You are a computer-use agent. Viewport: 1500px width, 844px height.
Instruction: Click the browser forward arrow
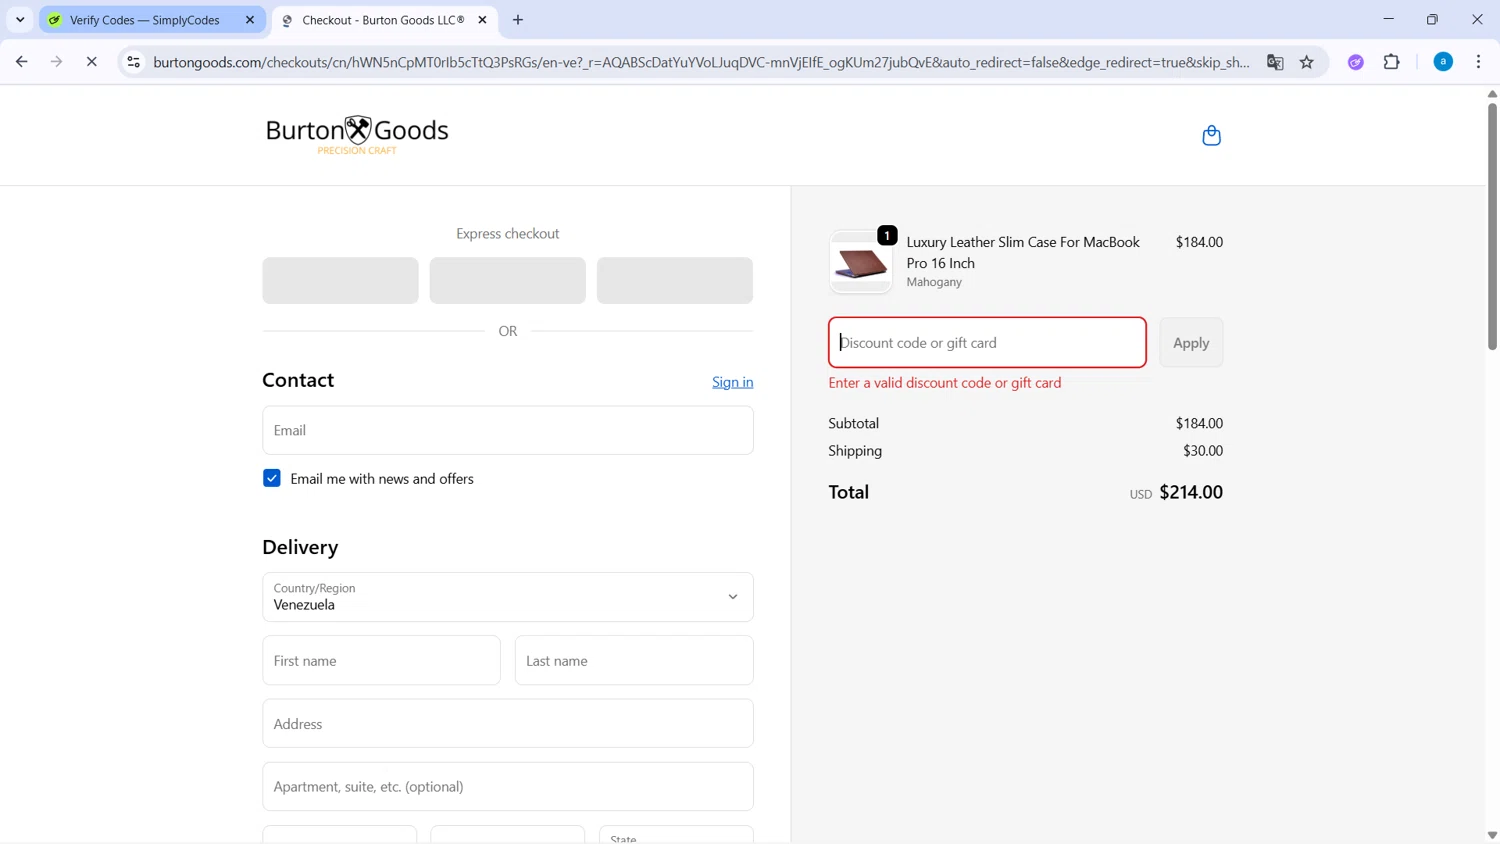point(57,62)
